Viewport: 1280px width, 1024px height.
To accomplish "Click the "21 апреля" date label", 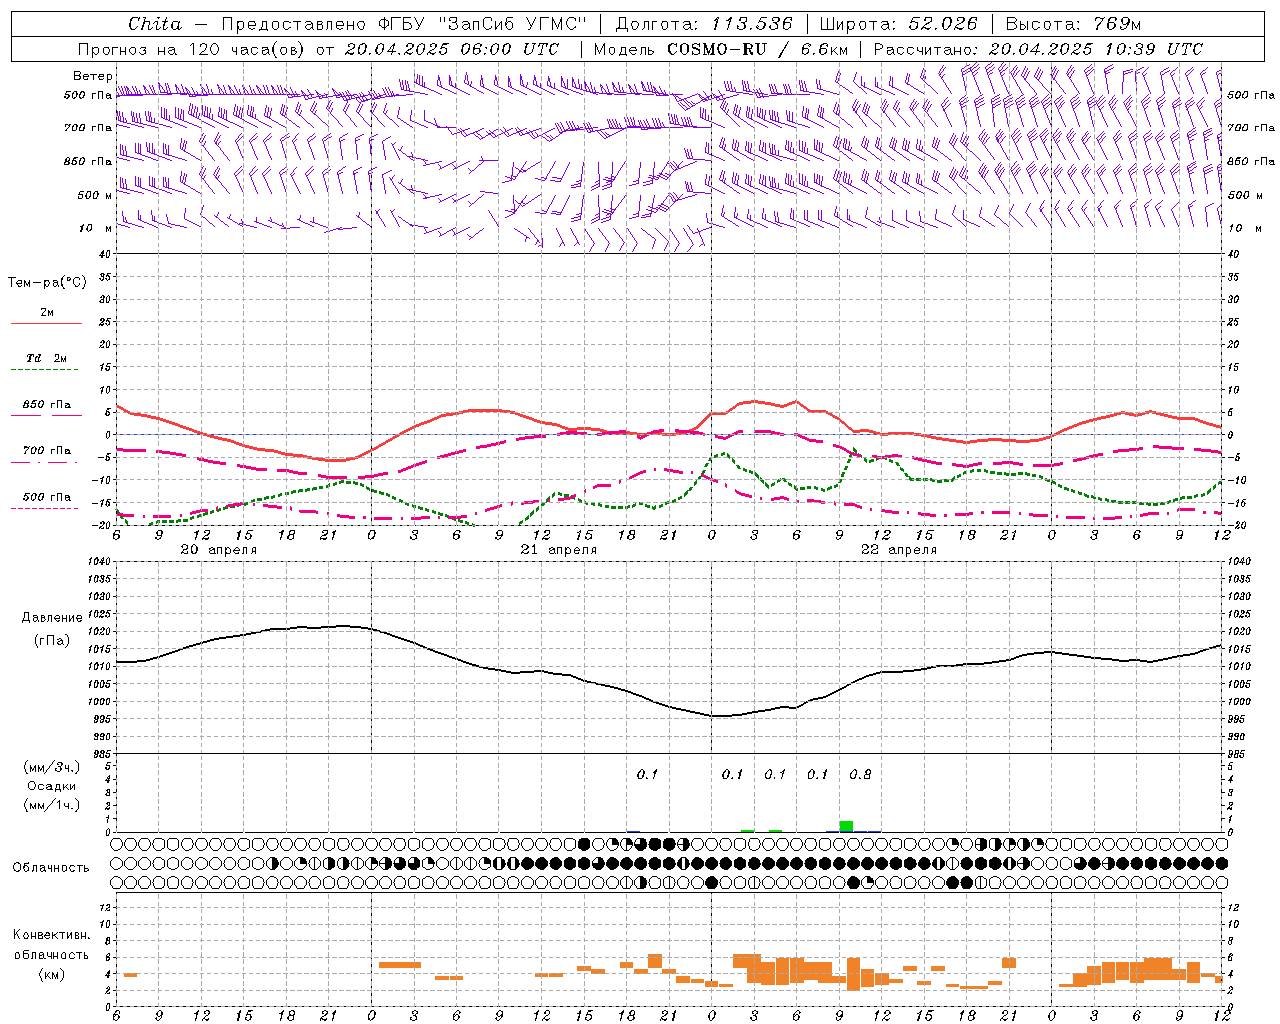I will coord(558,550).
